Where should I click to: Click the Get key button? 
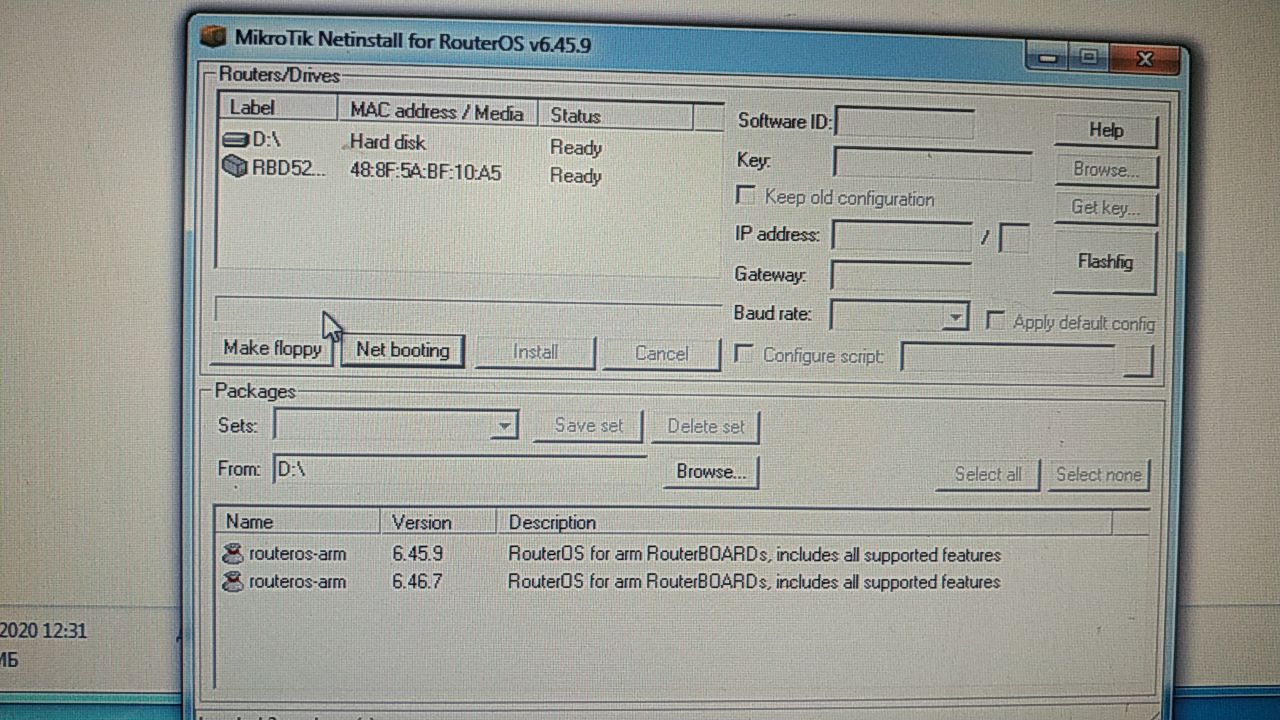[x=1106, y=207]
